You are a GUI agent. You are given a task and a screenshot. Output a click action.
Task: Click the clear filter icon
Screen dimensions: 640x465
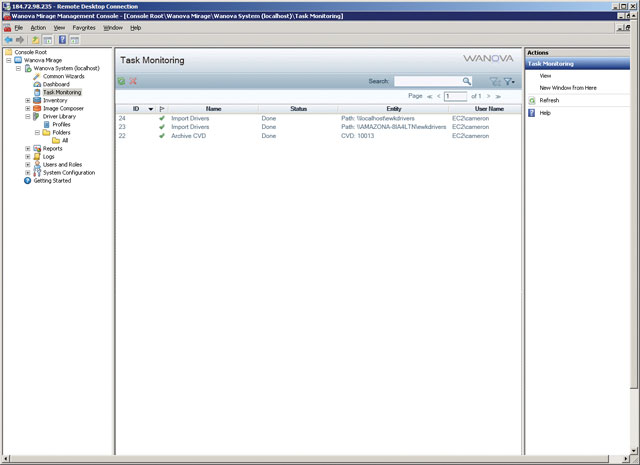(x=495, y=82)
